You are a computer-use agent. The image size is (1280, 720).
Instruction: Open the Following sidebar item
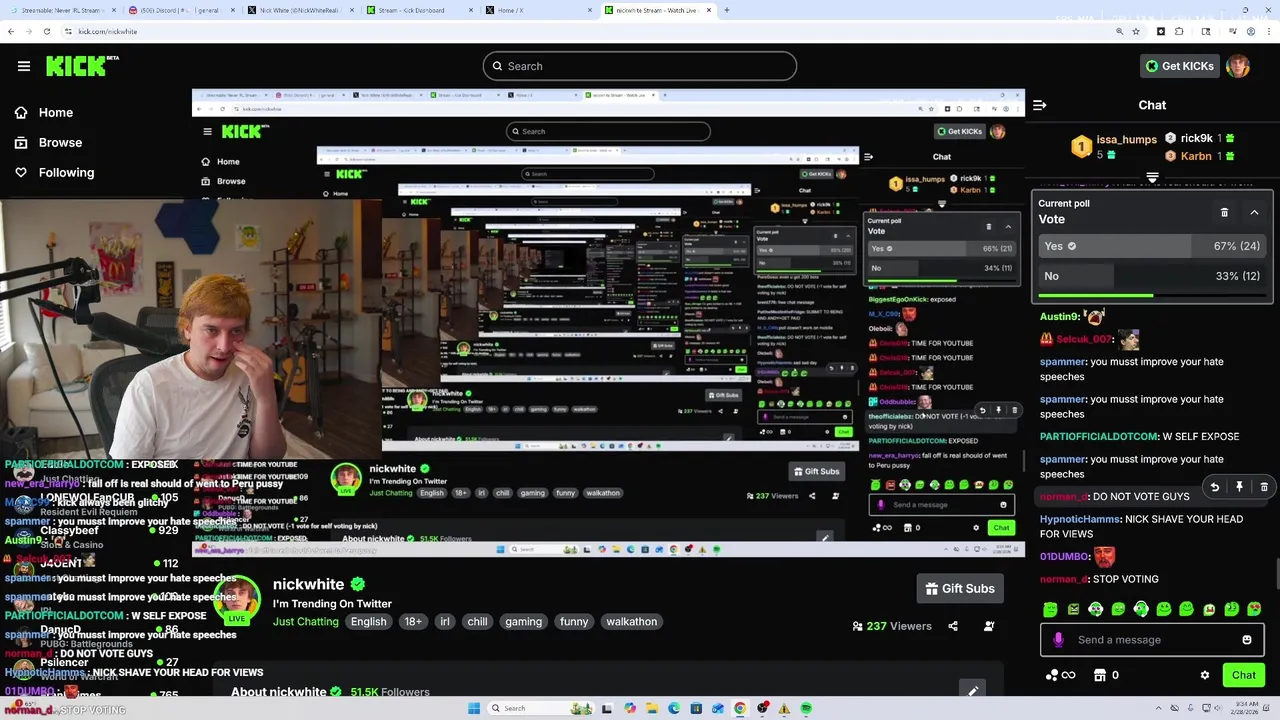[54, 172]
